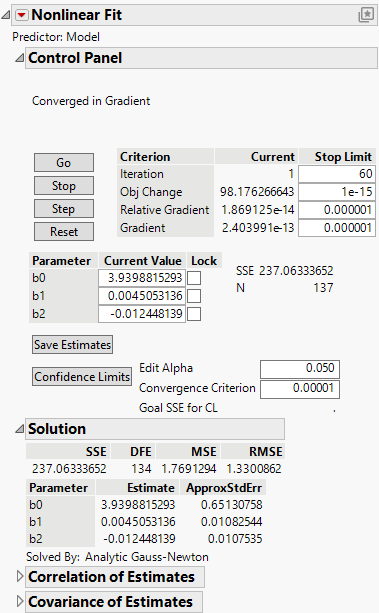The image size is (379, 613).
Task: Edit b2 current value field
Action: tap(142, 314)
